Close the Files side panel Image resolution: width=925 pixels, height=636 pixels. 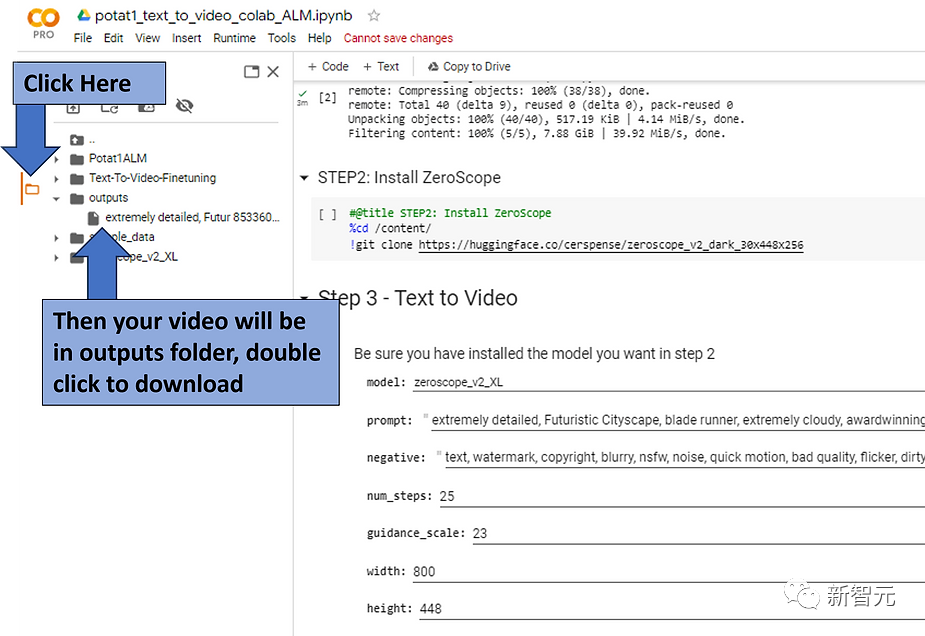(x=273, y=72)
